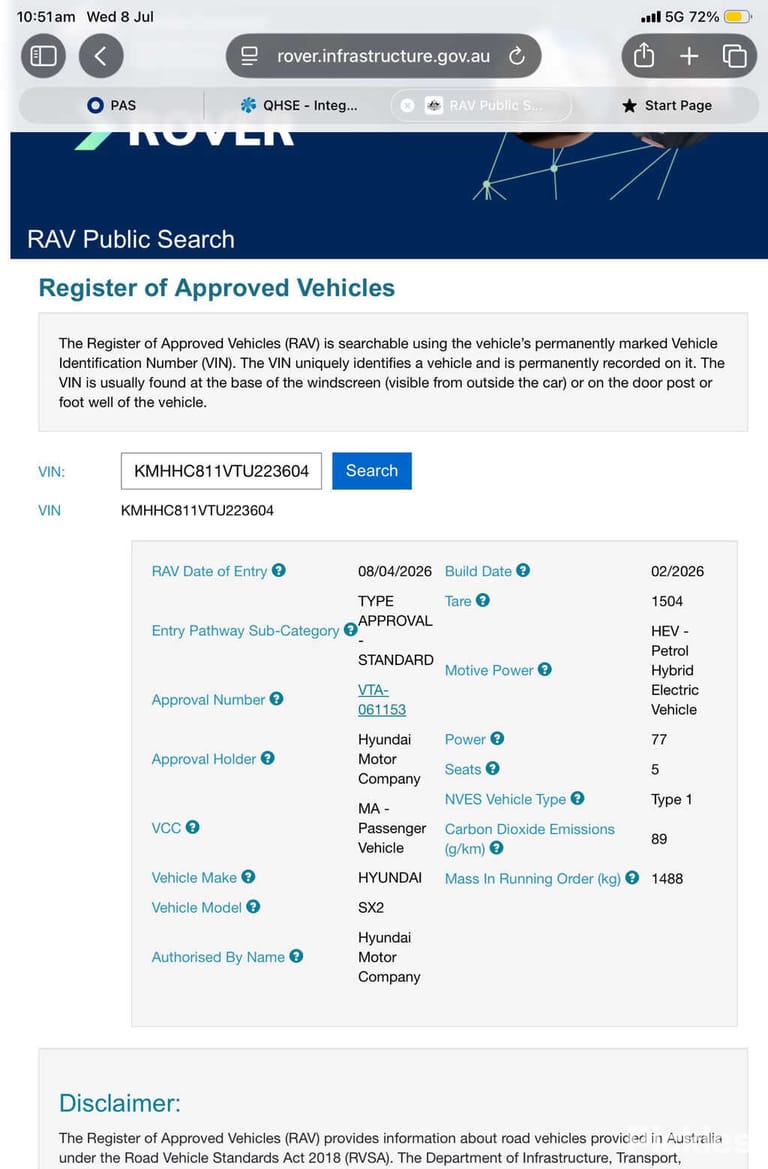Select the TYPE APPROVAL - STANDARD value
Screen dimensions: 768x1169
coord(395,630)
